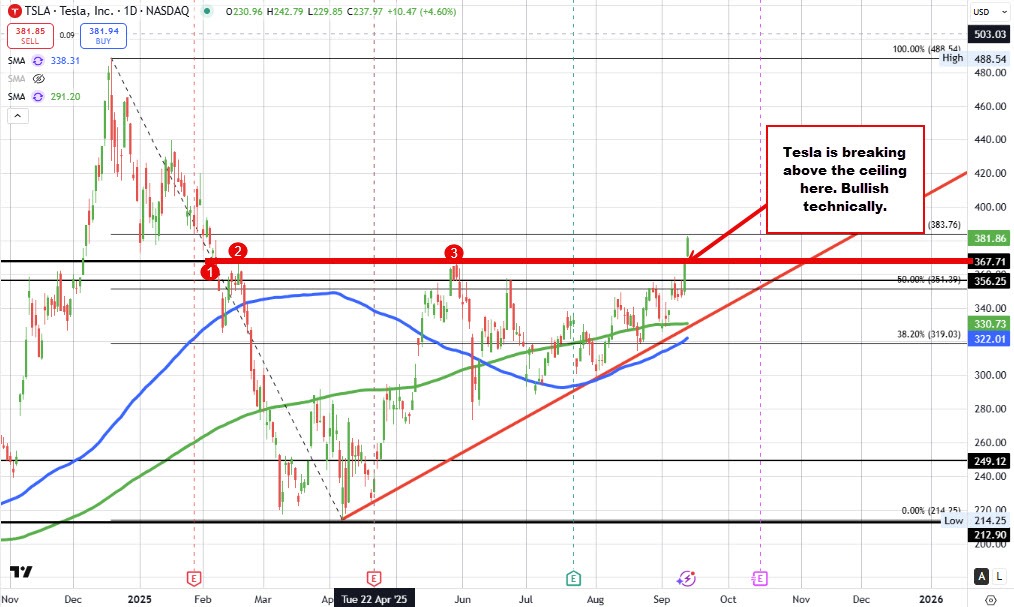
Task: Select the SMA 291.20 indicator value
Action: [65, 97]
